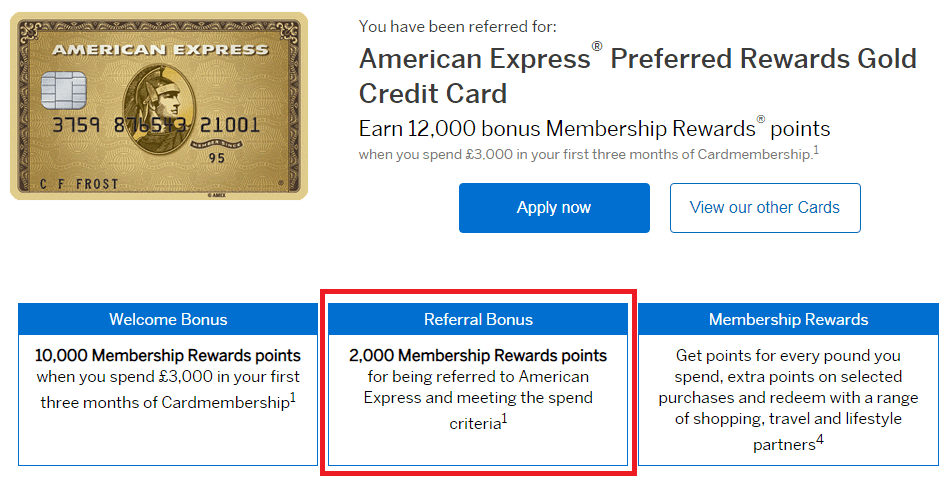This screenshot has height=489, width=952.
Task: Click the 10,000 Membership Rewards points text
Action: click(168, 355)
